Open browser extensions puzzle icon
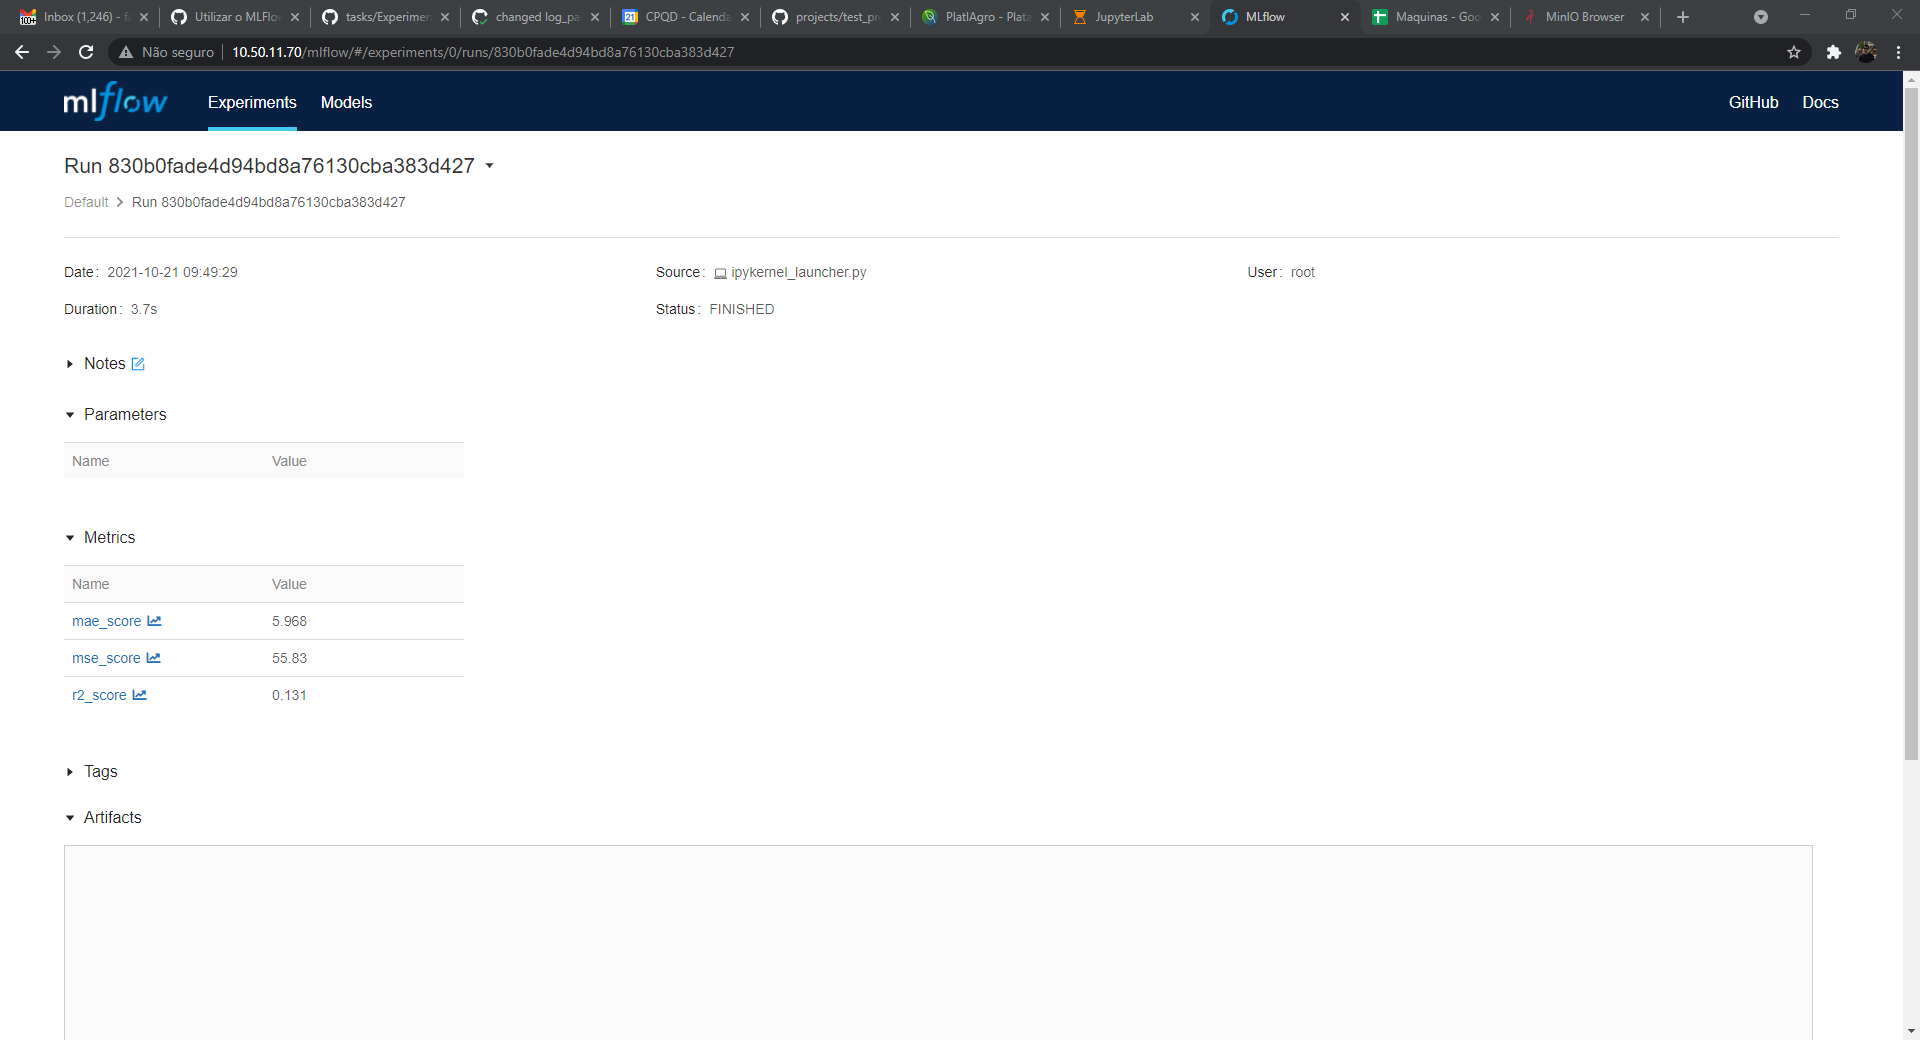Screen dimensions: 1920x1040 pos(1833,52)
